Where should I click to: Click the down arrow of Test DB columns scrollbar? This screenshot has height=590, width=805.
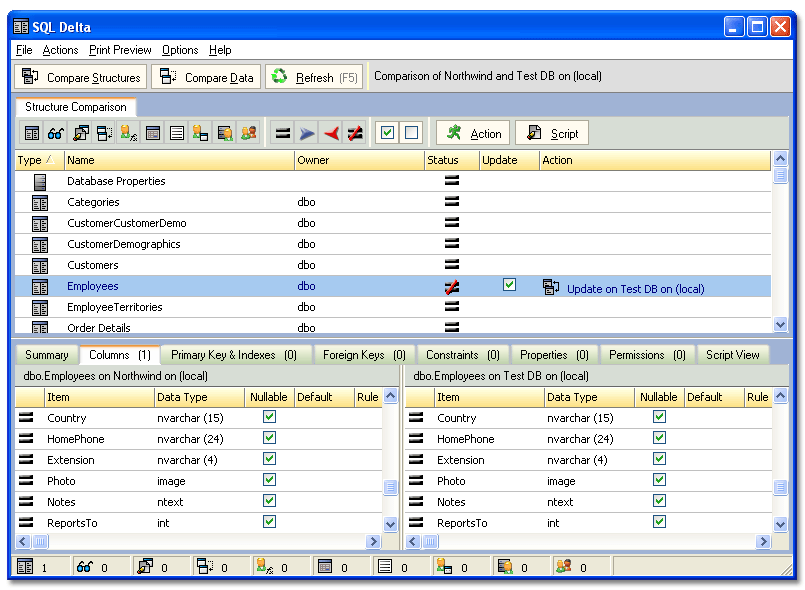pyautogui.click(x=780, y=524)
